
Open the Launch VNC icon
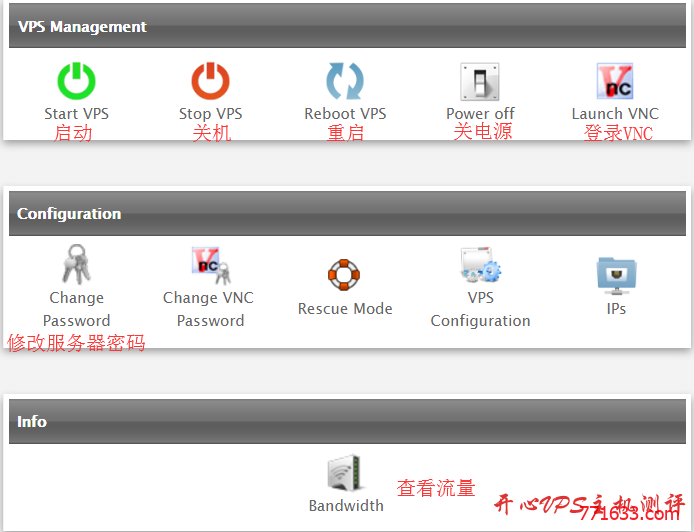tap(615, 81)
